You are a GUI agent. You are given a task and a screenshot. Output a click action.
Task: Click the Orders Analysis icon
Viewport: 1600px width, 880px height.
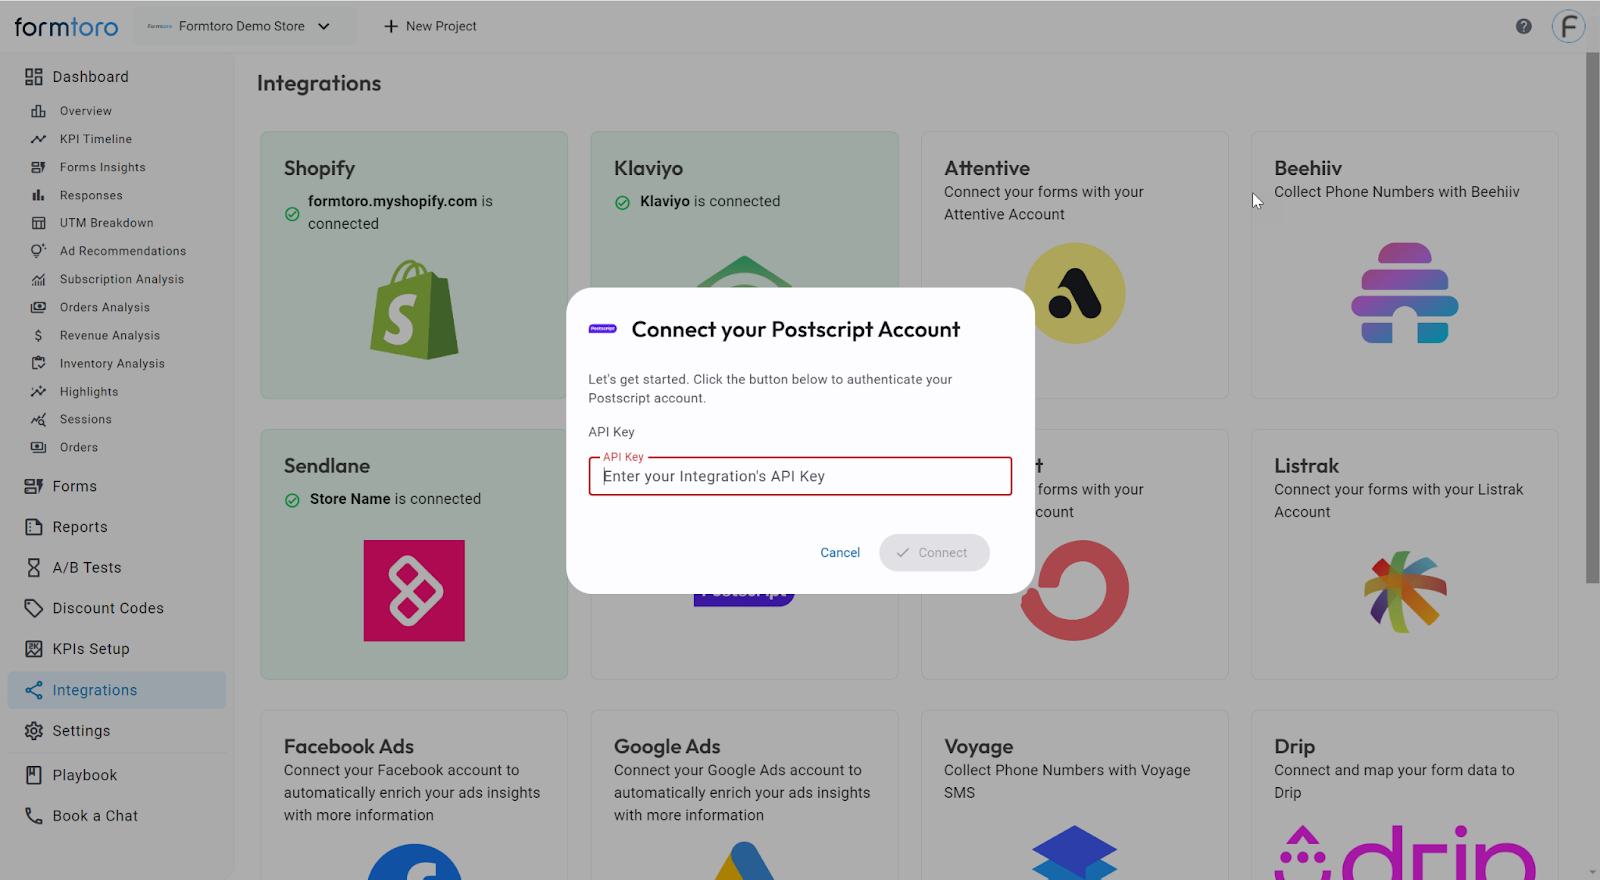tap(38, 307)
